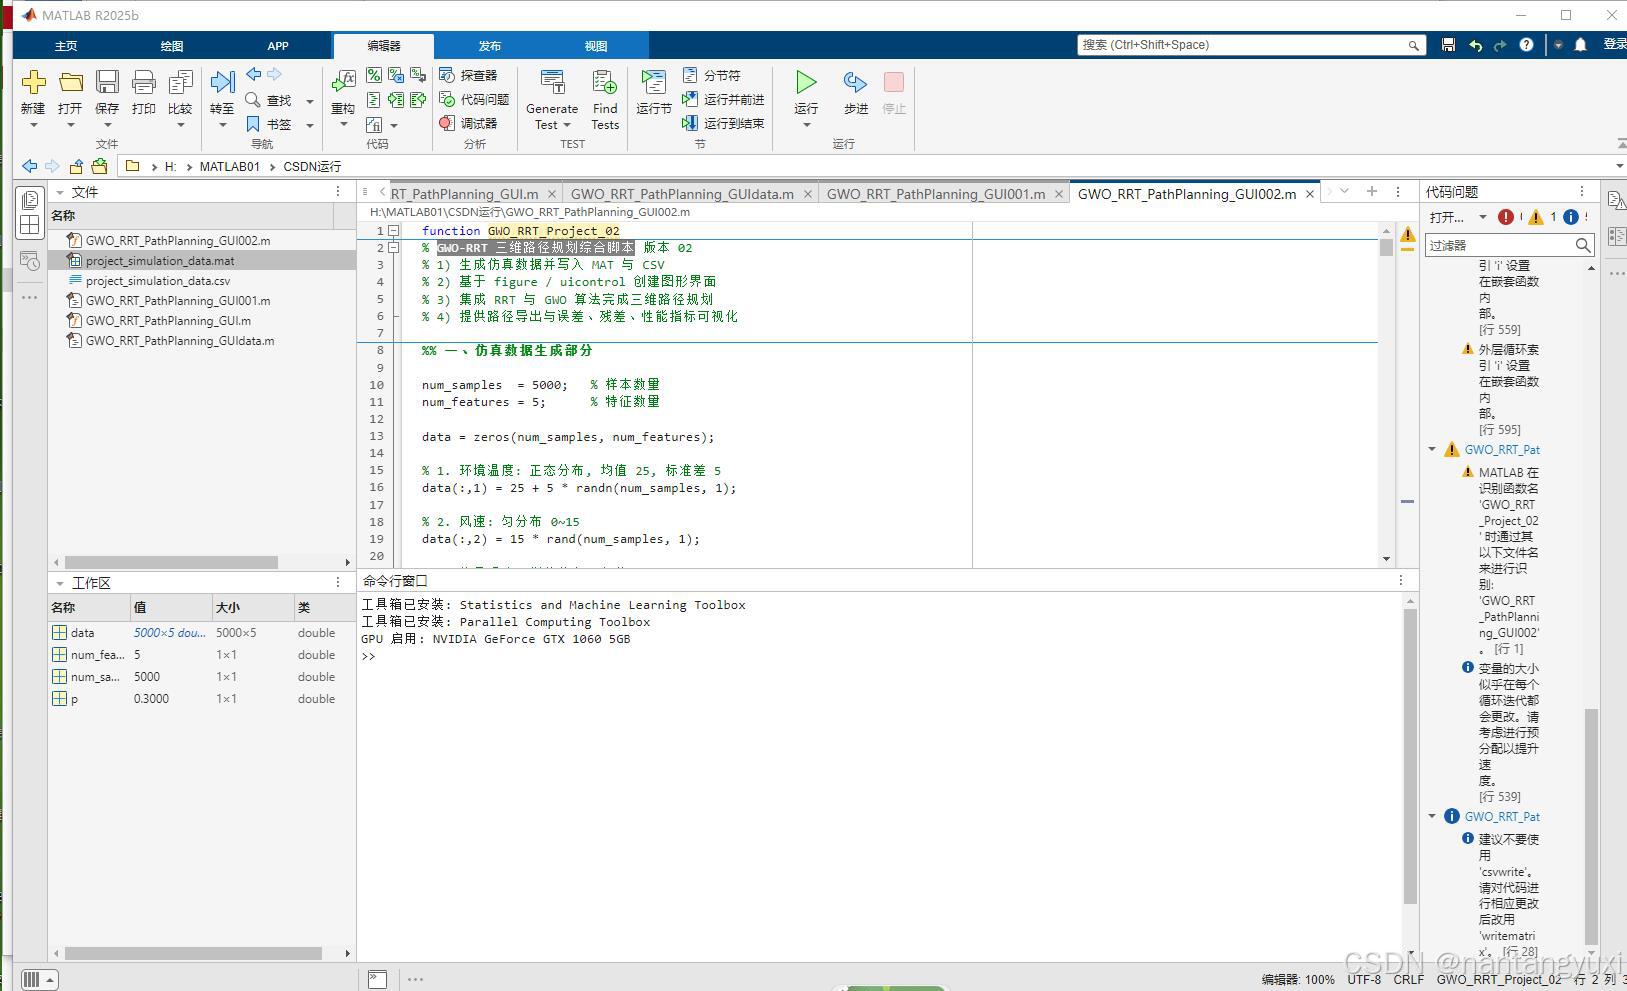Collapse the 文件 panel header arrow
The height and width of the screenshot is (991, 1627).
pos(60,192)
